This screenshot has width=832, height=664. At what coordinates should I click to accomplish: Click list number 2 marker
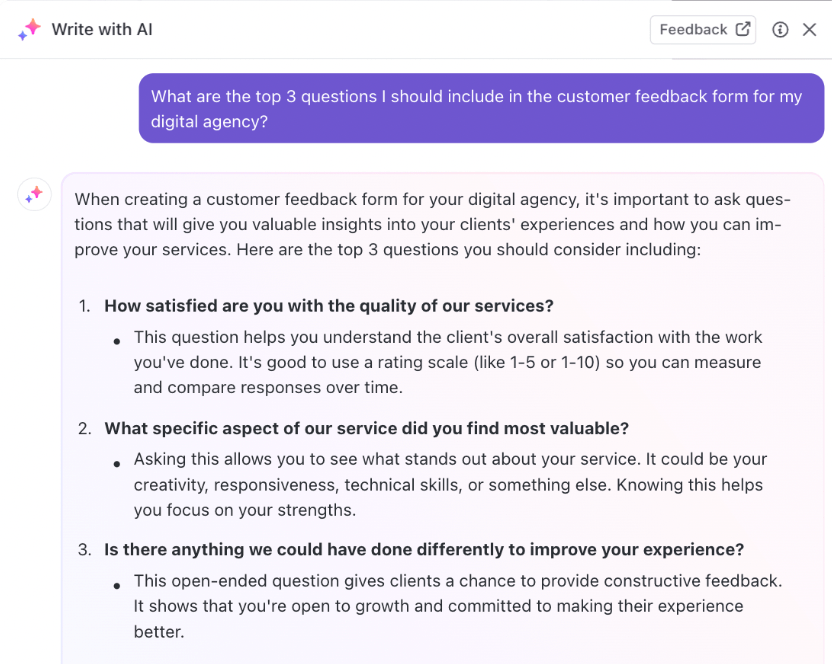(84, 428)
